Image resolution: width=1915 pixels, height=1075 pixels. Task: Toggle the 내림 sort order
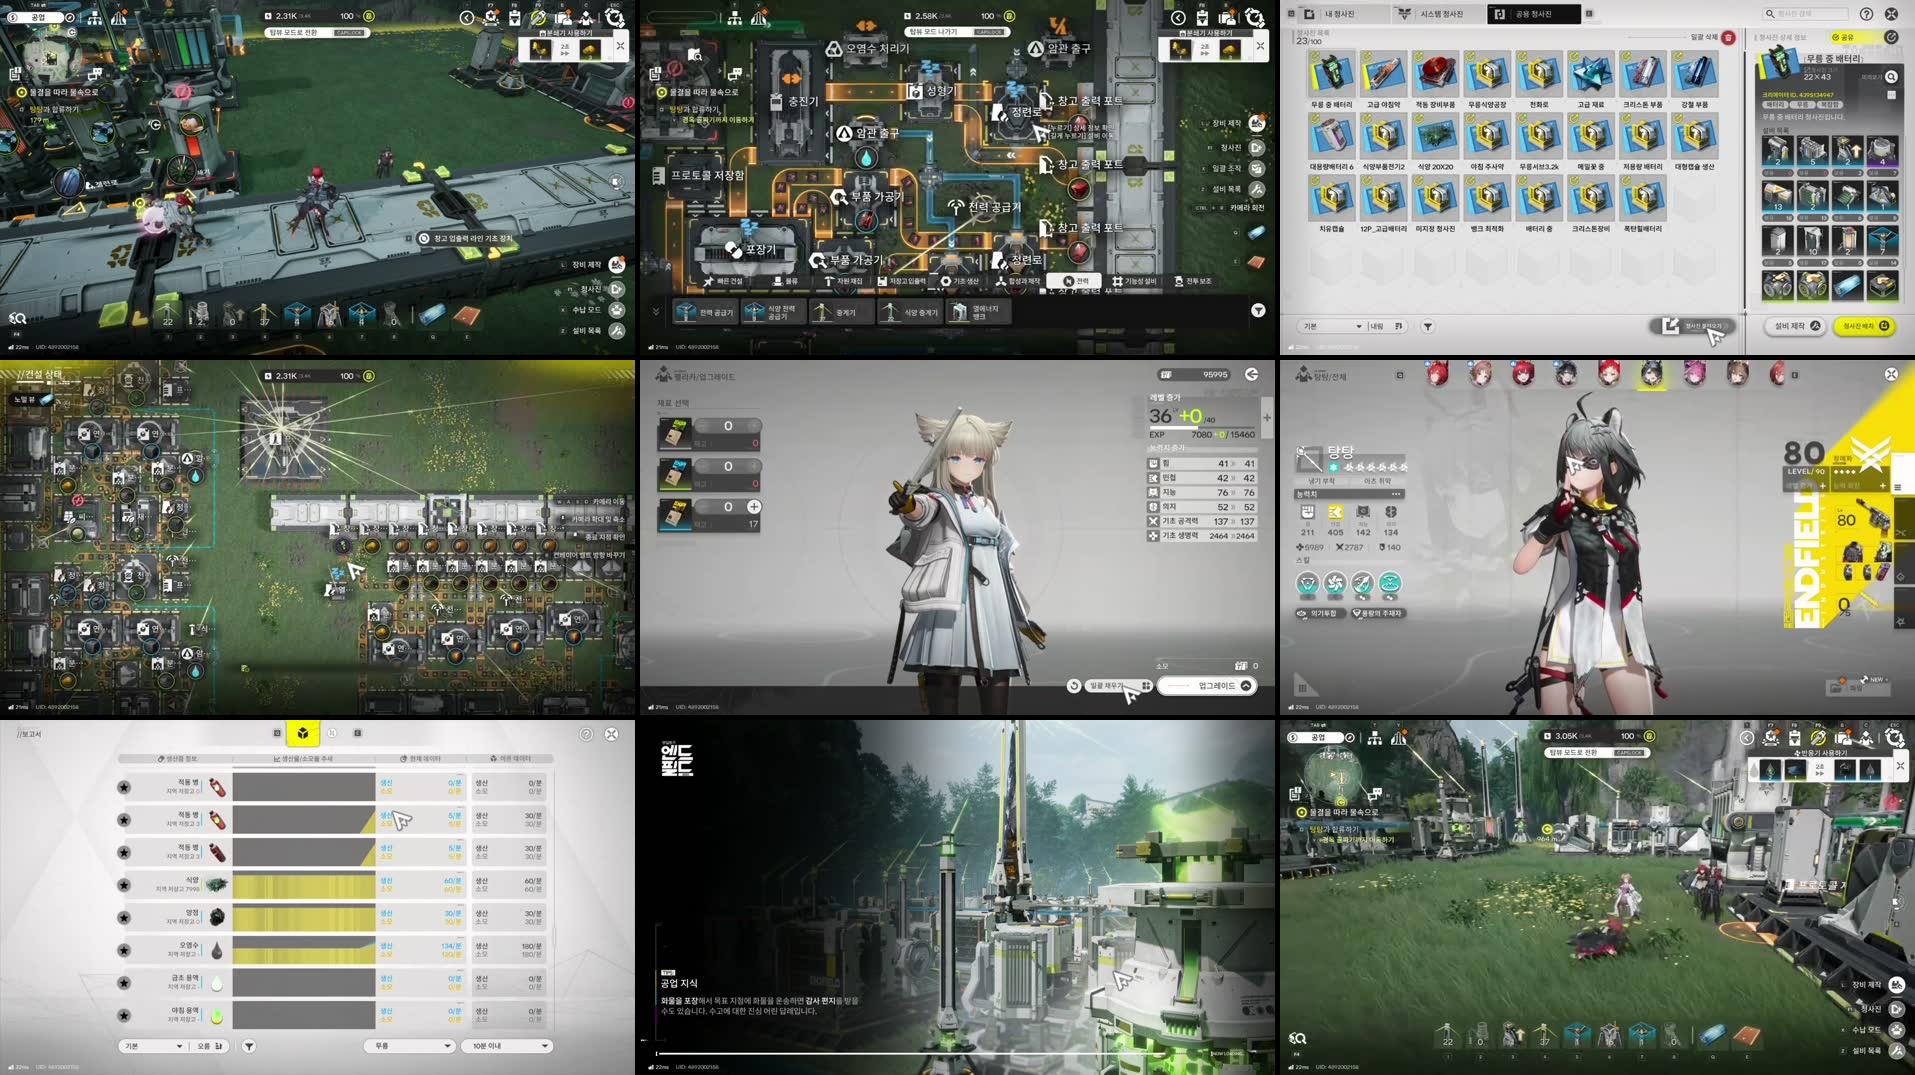coord(1386,326)
